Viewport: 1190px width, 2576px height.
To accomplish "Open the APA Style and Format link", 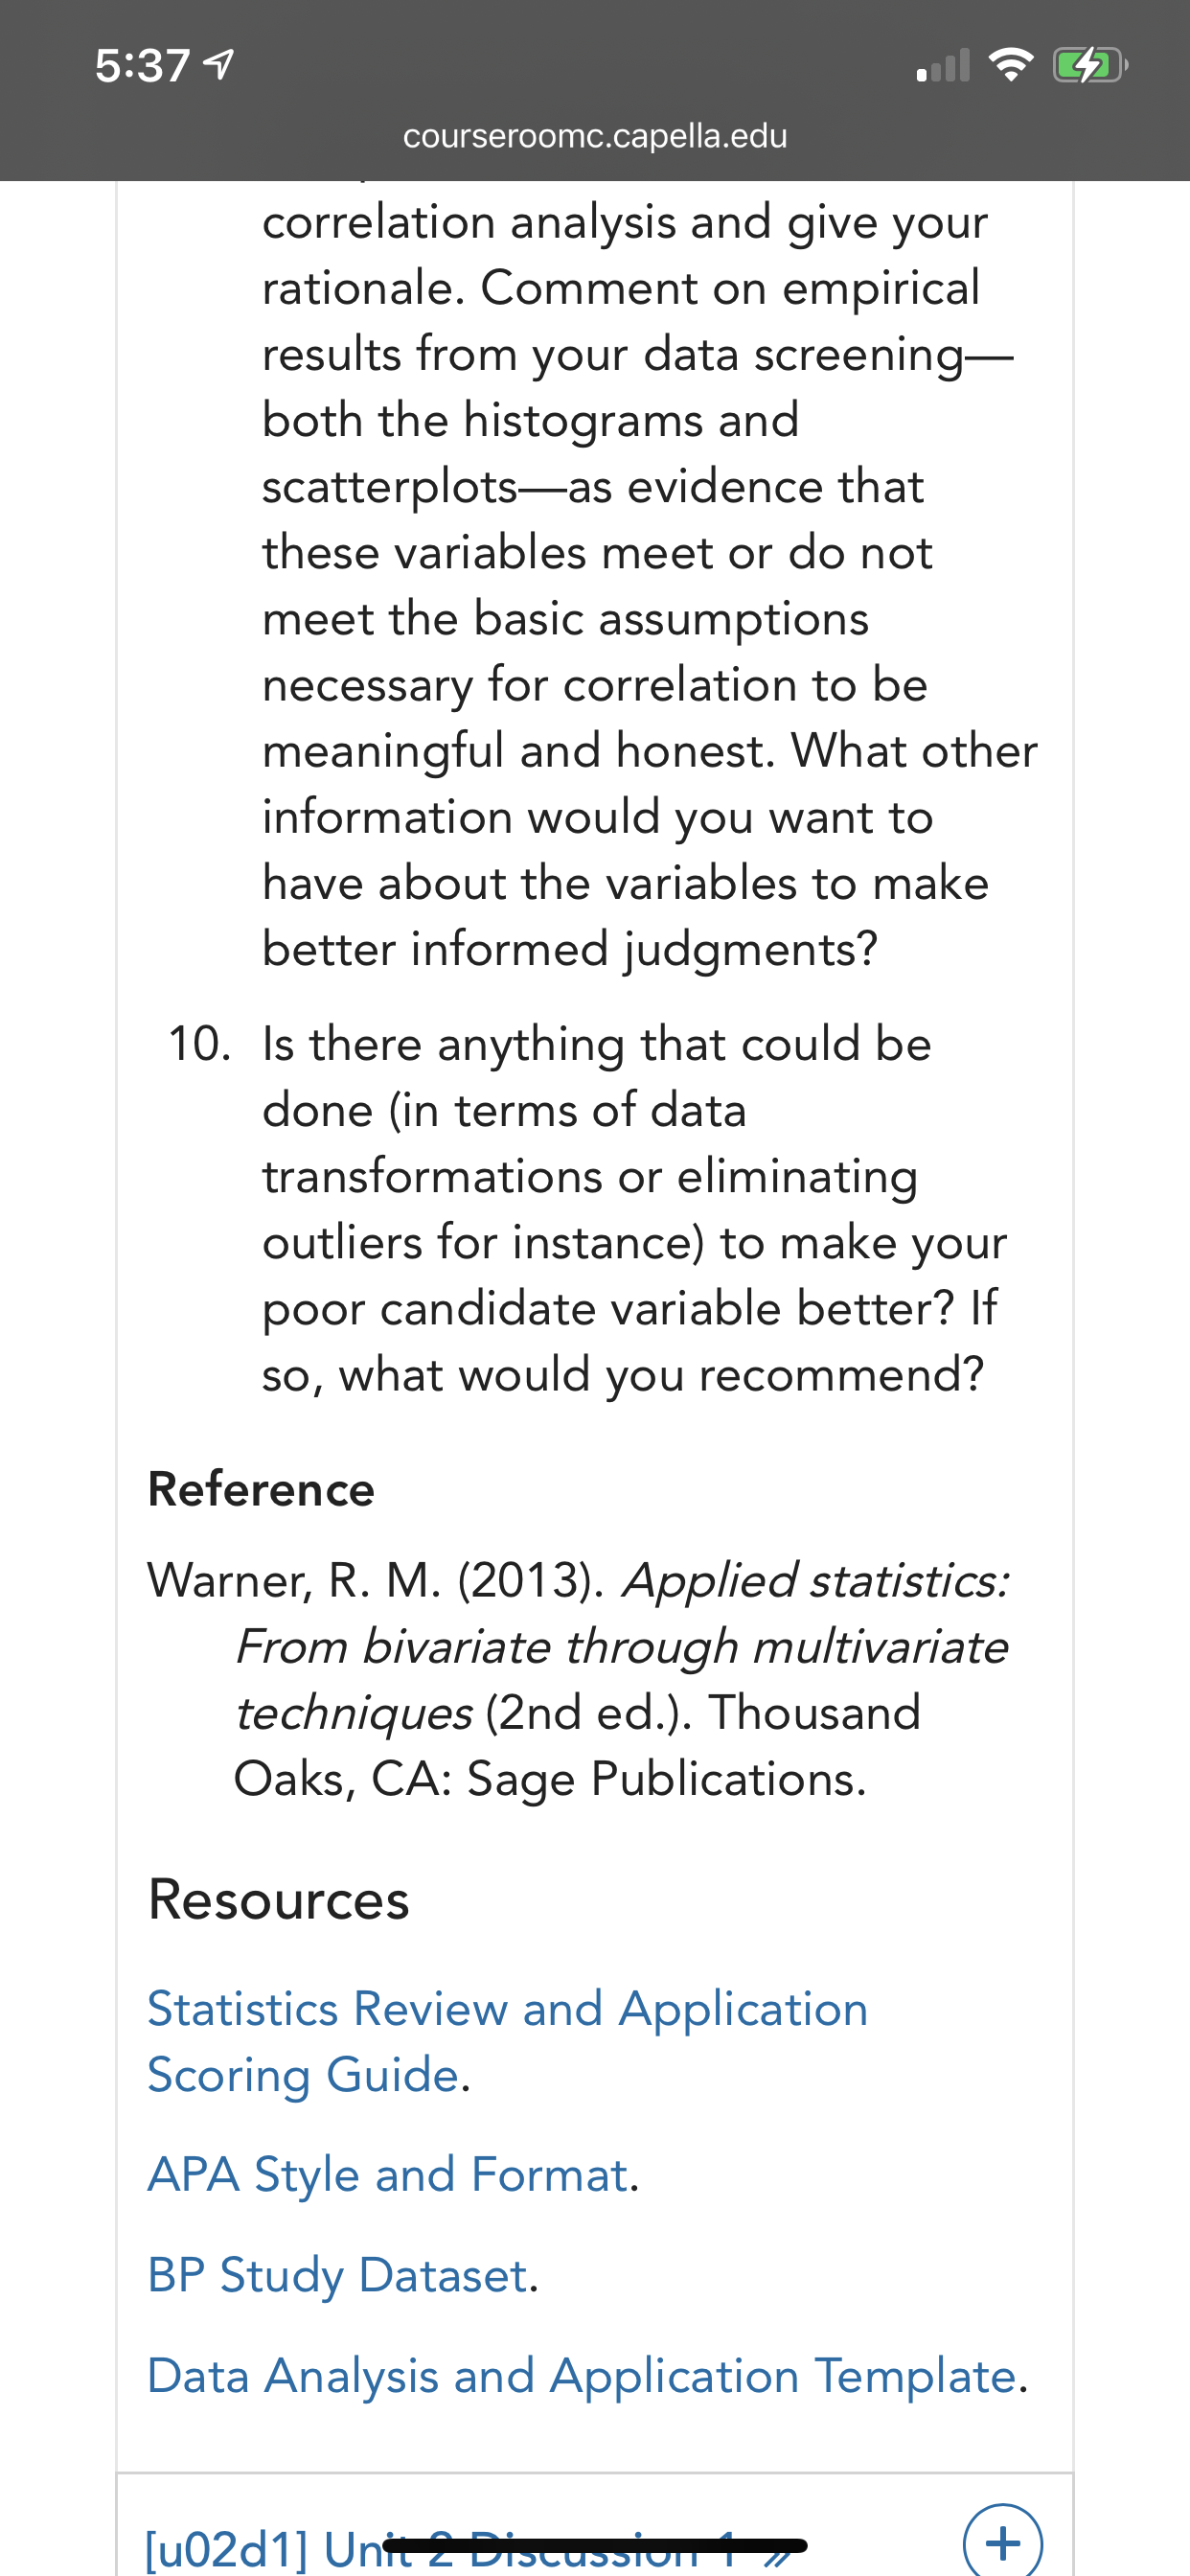I will pos(388,2174).
